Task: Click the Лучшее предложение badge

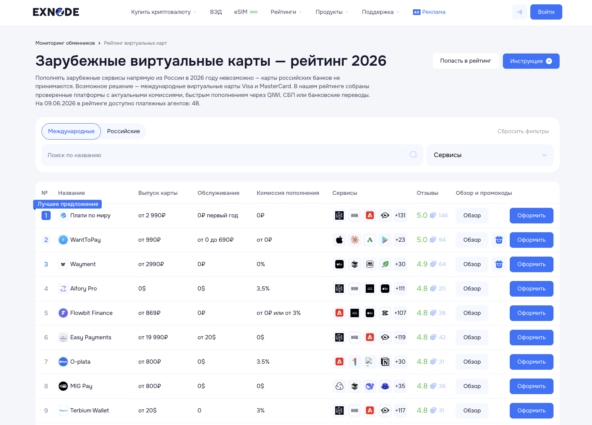Action: coord(68,204)
